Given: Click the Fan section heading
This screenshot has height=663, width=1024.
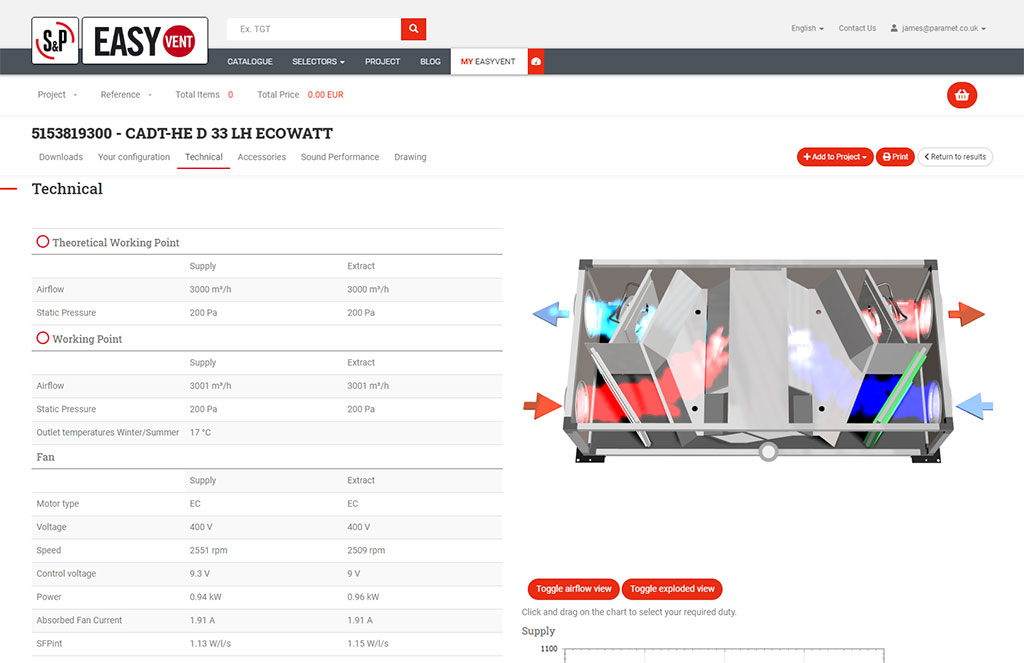Looking at the screenshot, I should [46, 457].
